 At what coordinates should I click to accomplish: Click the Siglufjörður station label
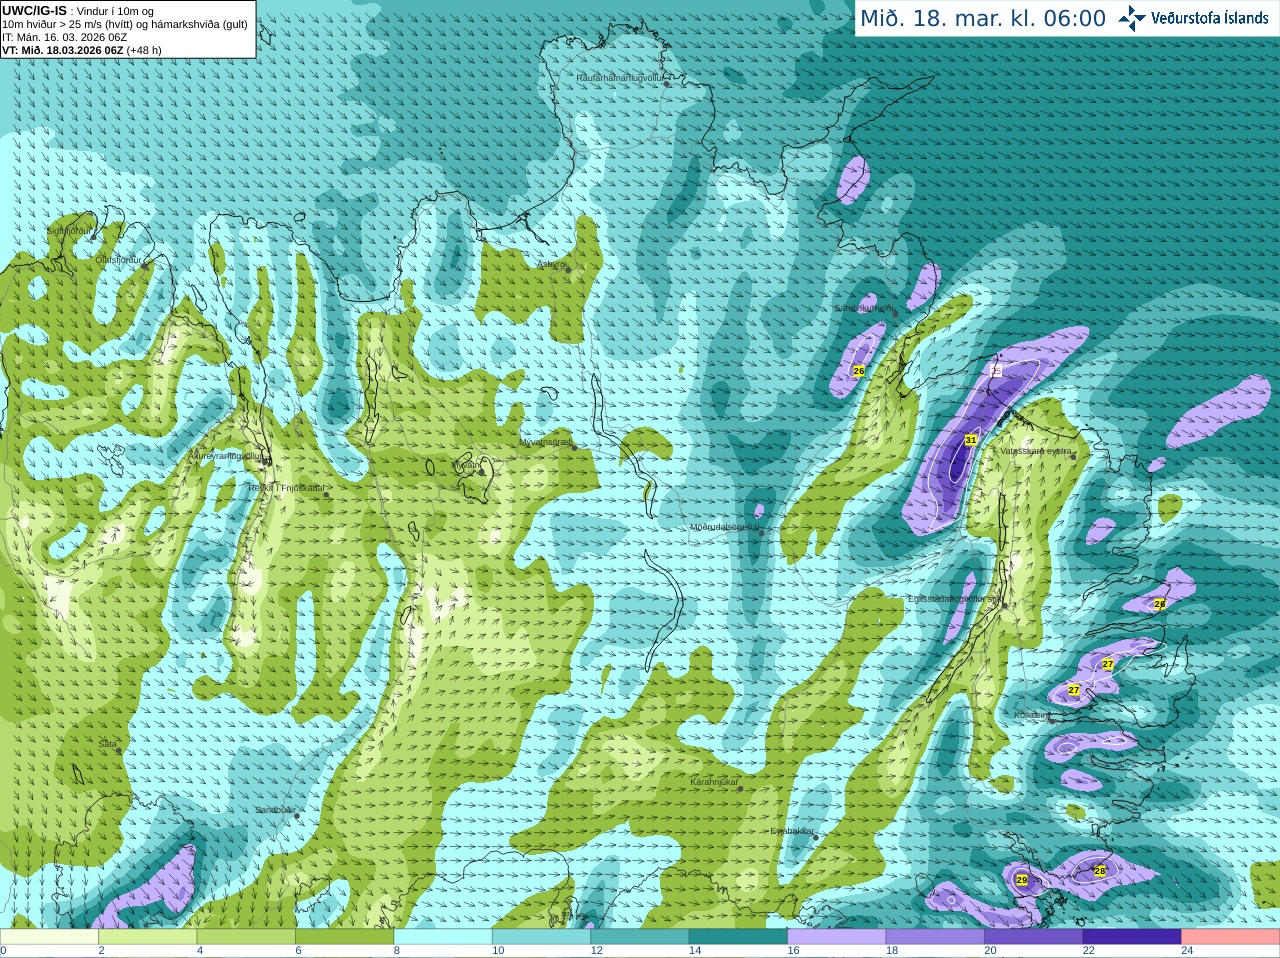pyautogui.click(x=69, y=231)
